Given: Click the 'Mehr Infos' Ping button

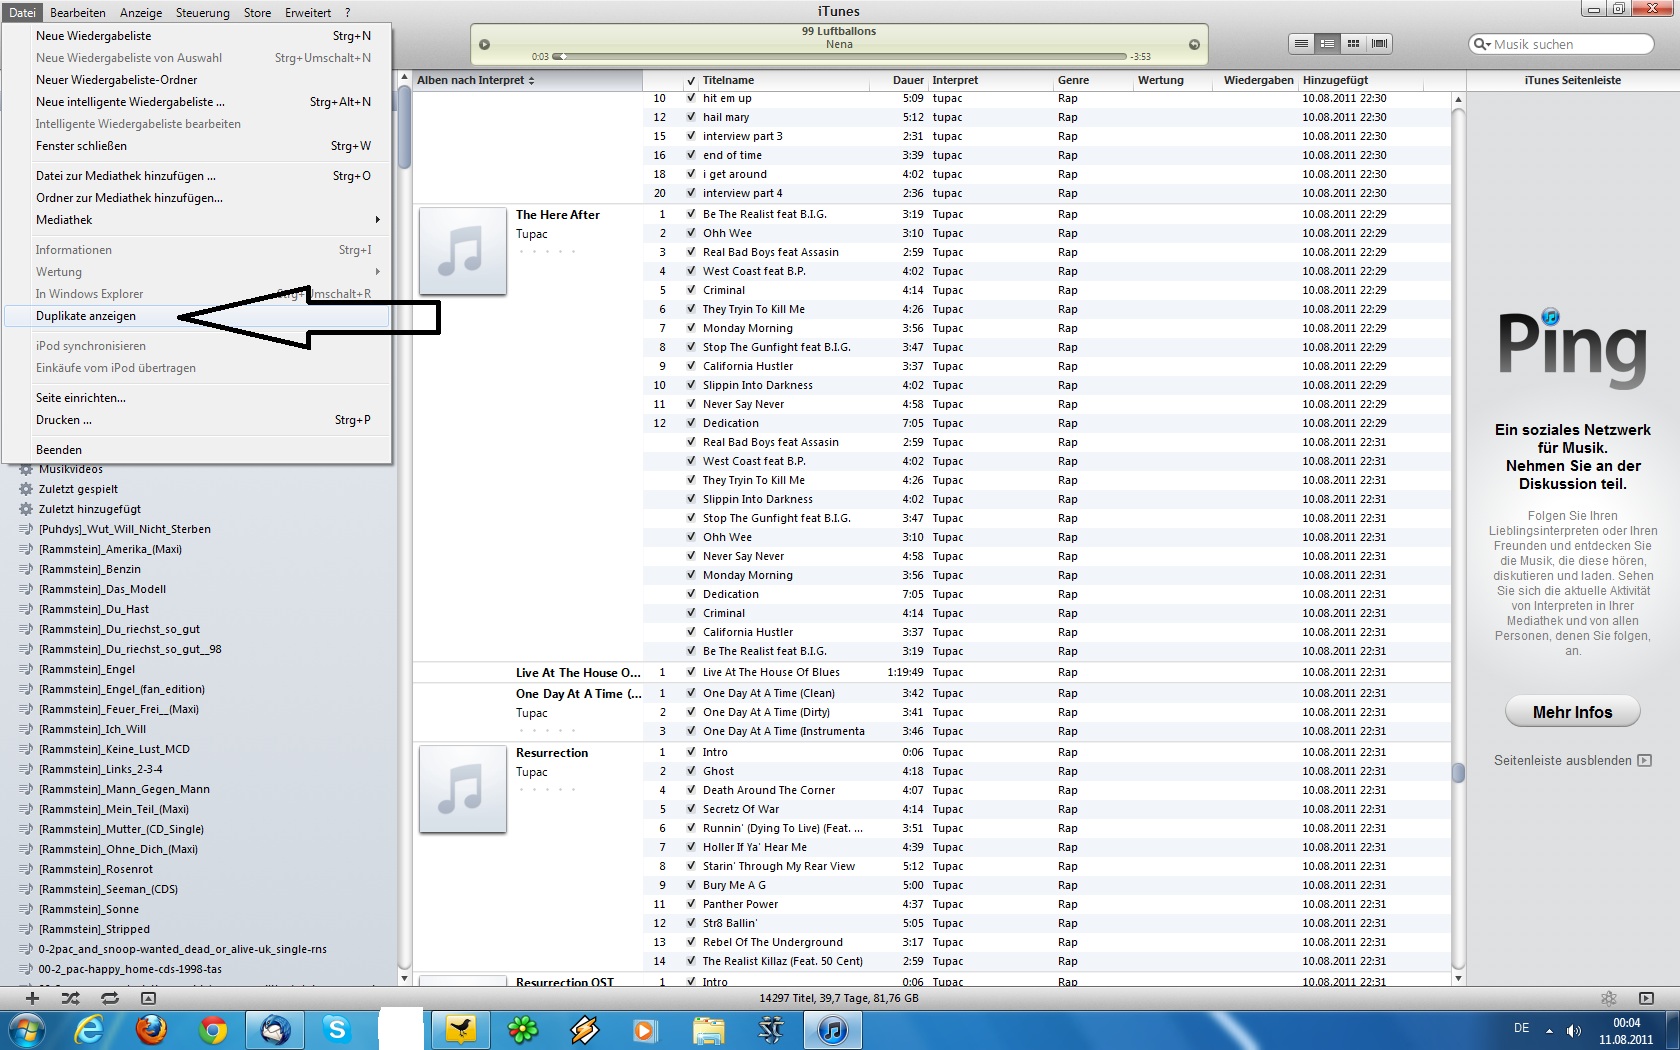Looking at the screenshot, I should [x=1572, y=712].
